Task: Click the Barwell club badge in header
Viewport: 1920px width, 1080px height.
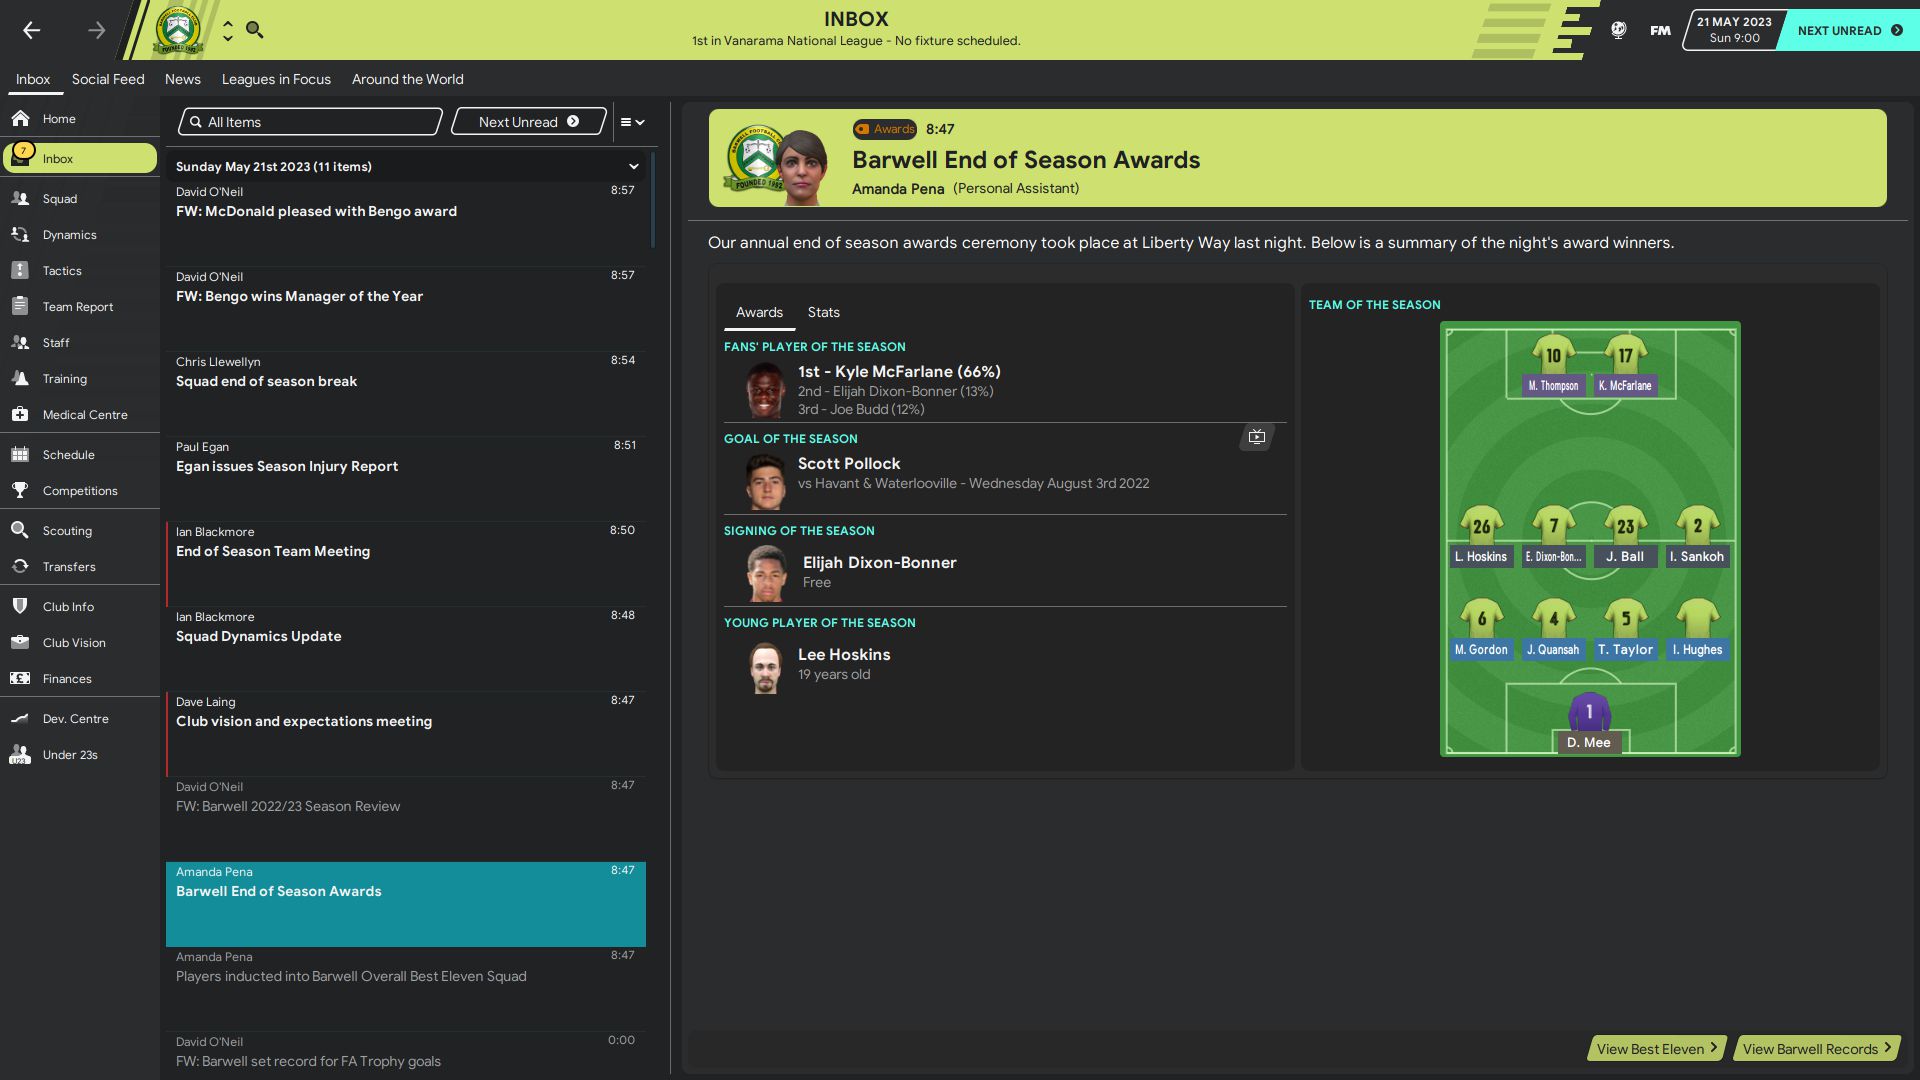Action: coord(178,30)
